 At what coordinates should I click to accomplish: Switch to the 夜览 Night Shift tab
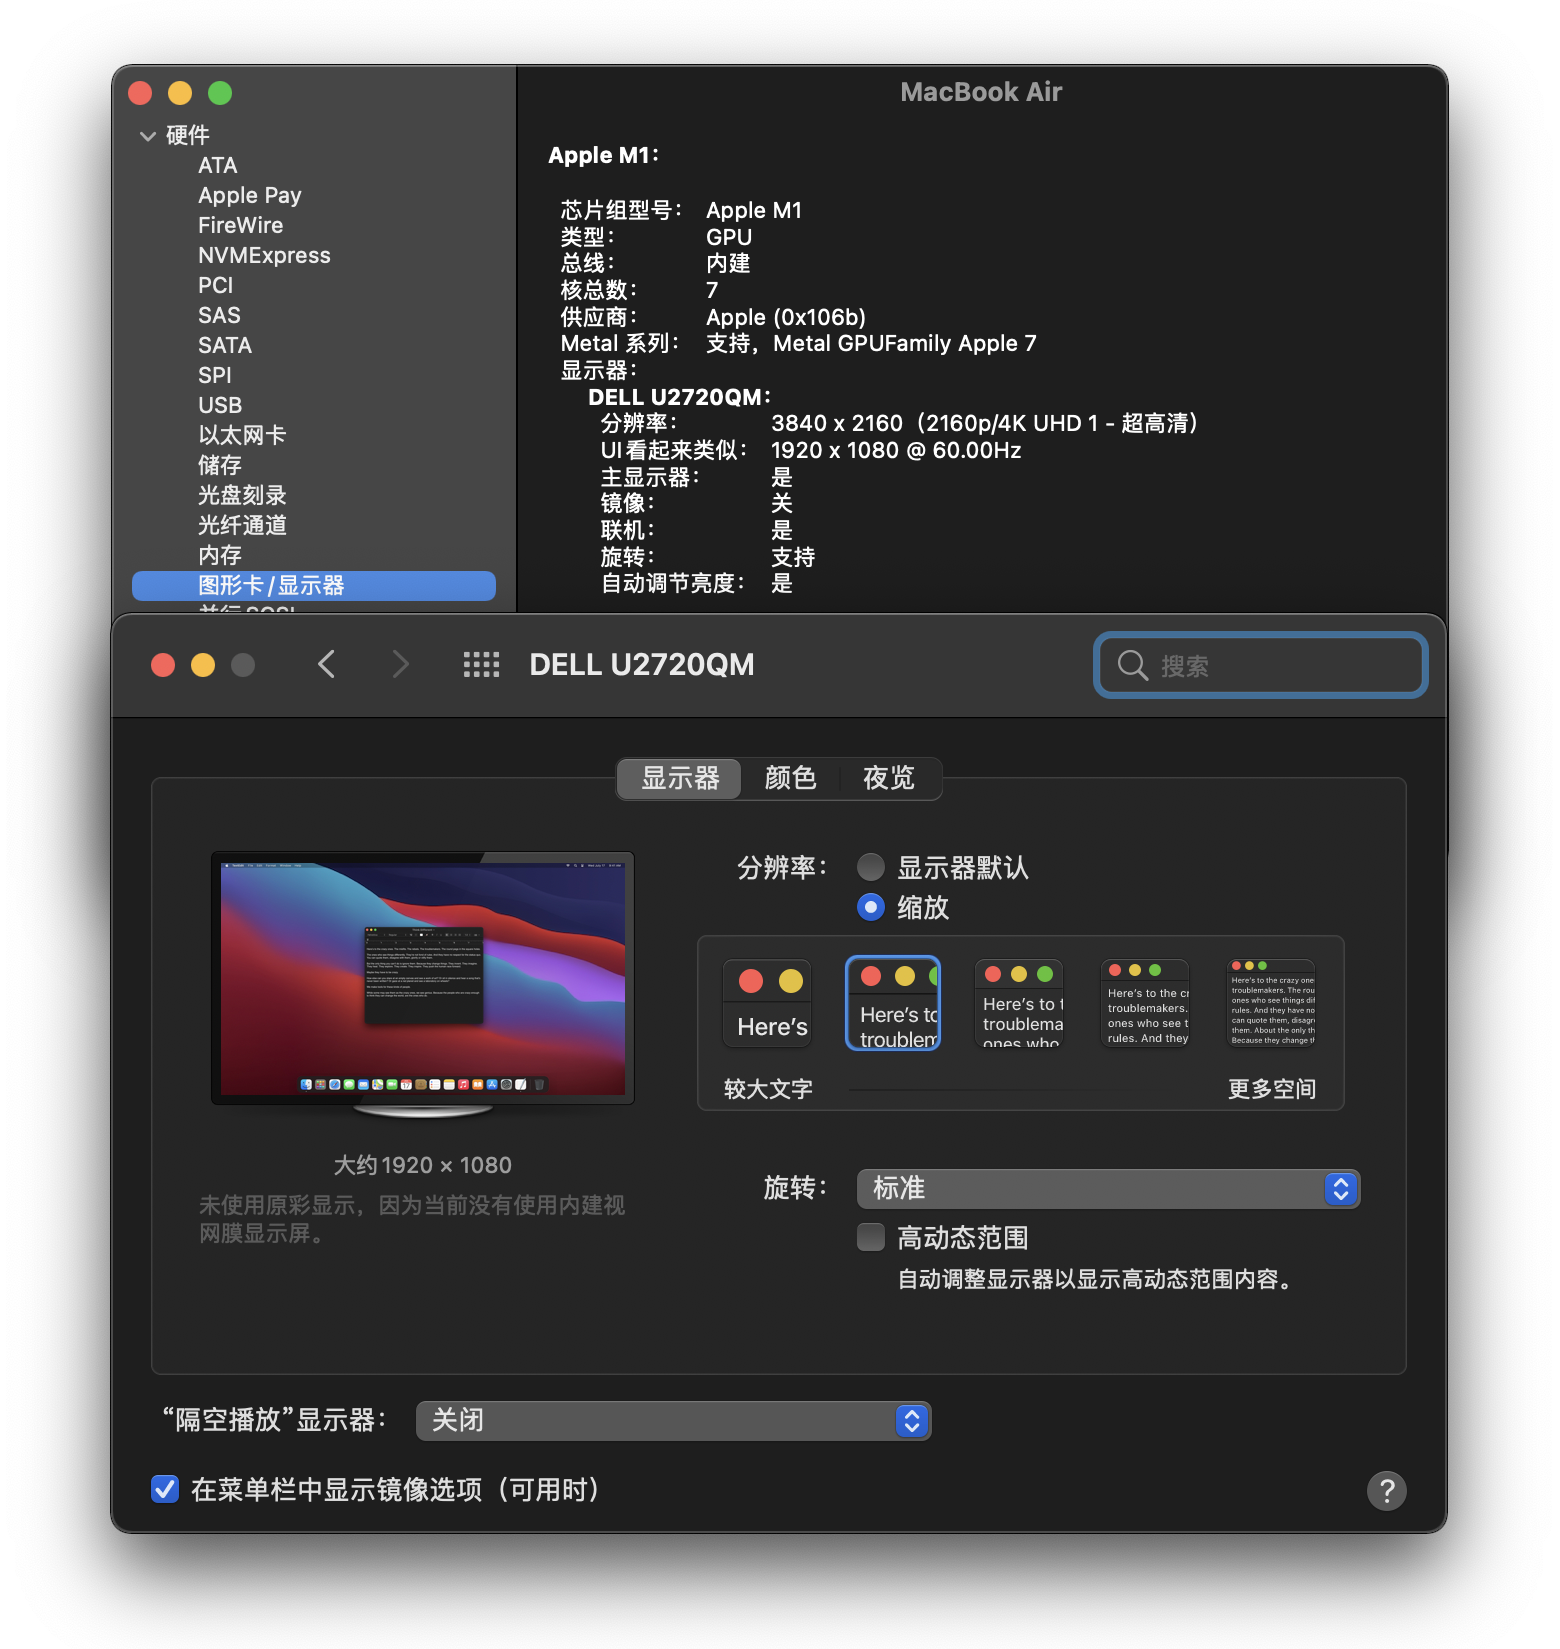pos(888,779)
